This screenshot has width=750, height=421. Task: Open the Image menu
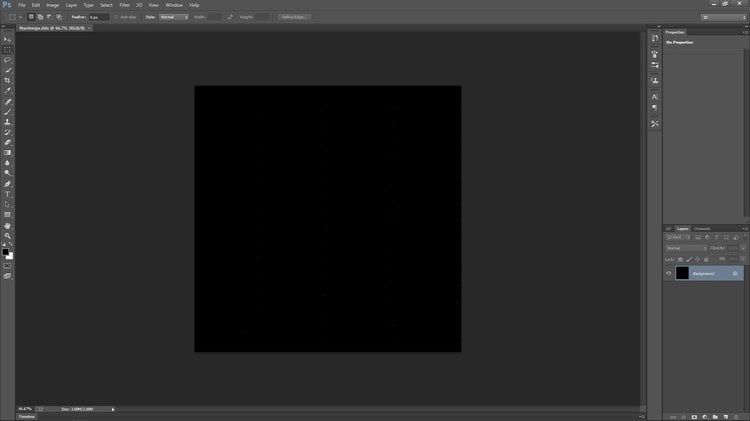pyautogui.click(x=53, y=5)
